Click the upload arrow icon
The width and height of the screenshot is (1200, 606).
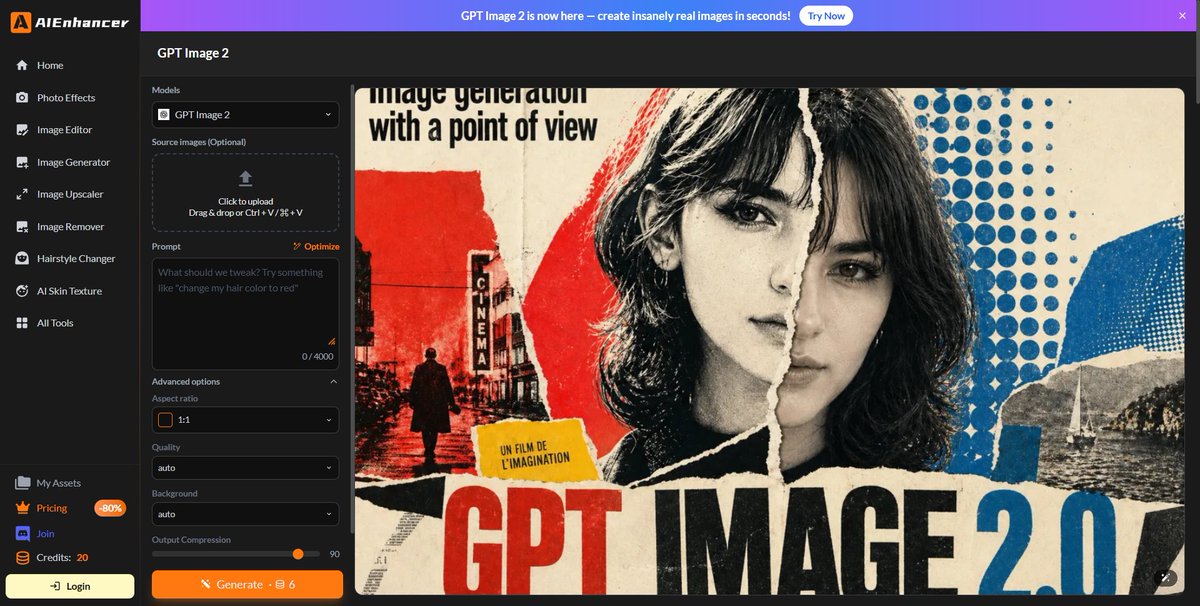[245, 179]
